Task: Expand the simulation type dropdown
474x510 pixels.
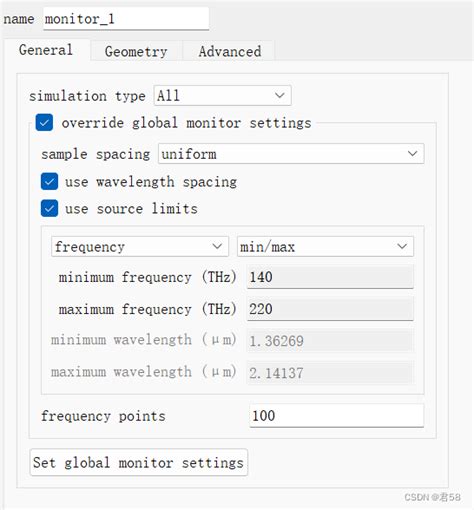Action: coord(222,96)
